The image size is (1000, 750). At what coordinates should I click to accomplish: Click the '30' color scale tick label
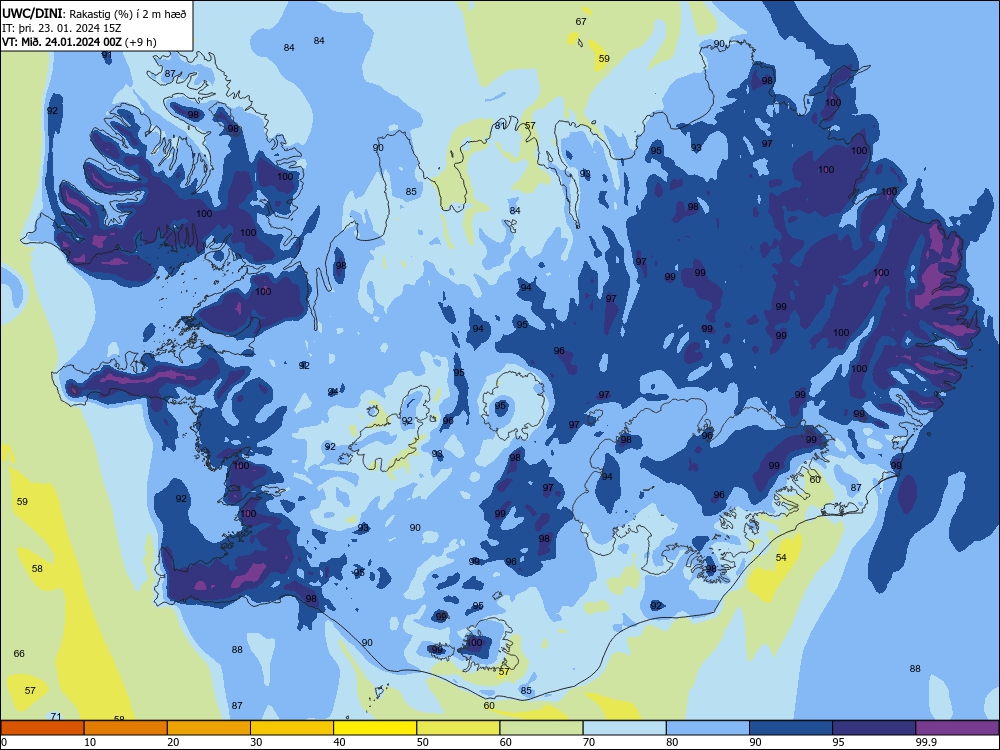click(x=256, y=742)
